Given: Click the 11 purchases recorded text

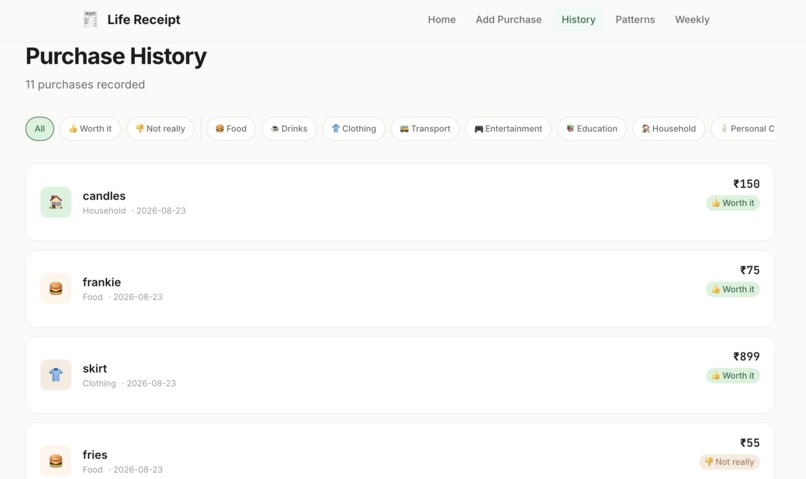Looking at the screenshot, I should [85, 84].
